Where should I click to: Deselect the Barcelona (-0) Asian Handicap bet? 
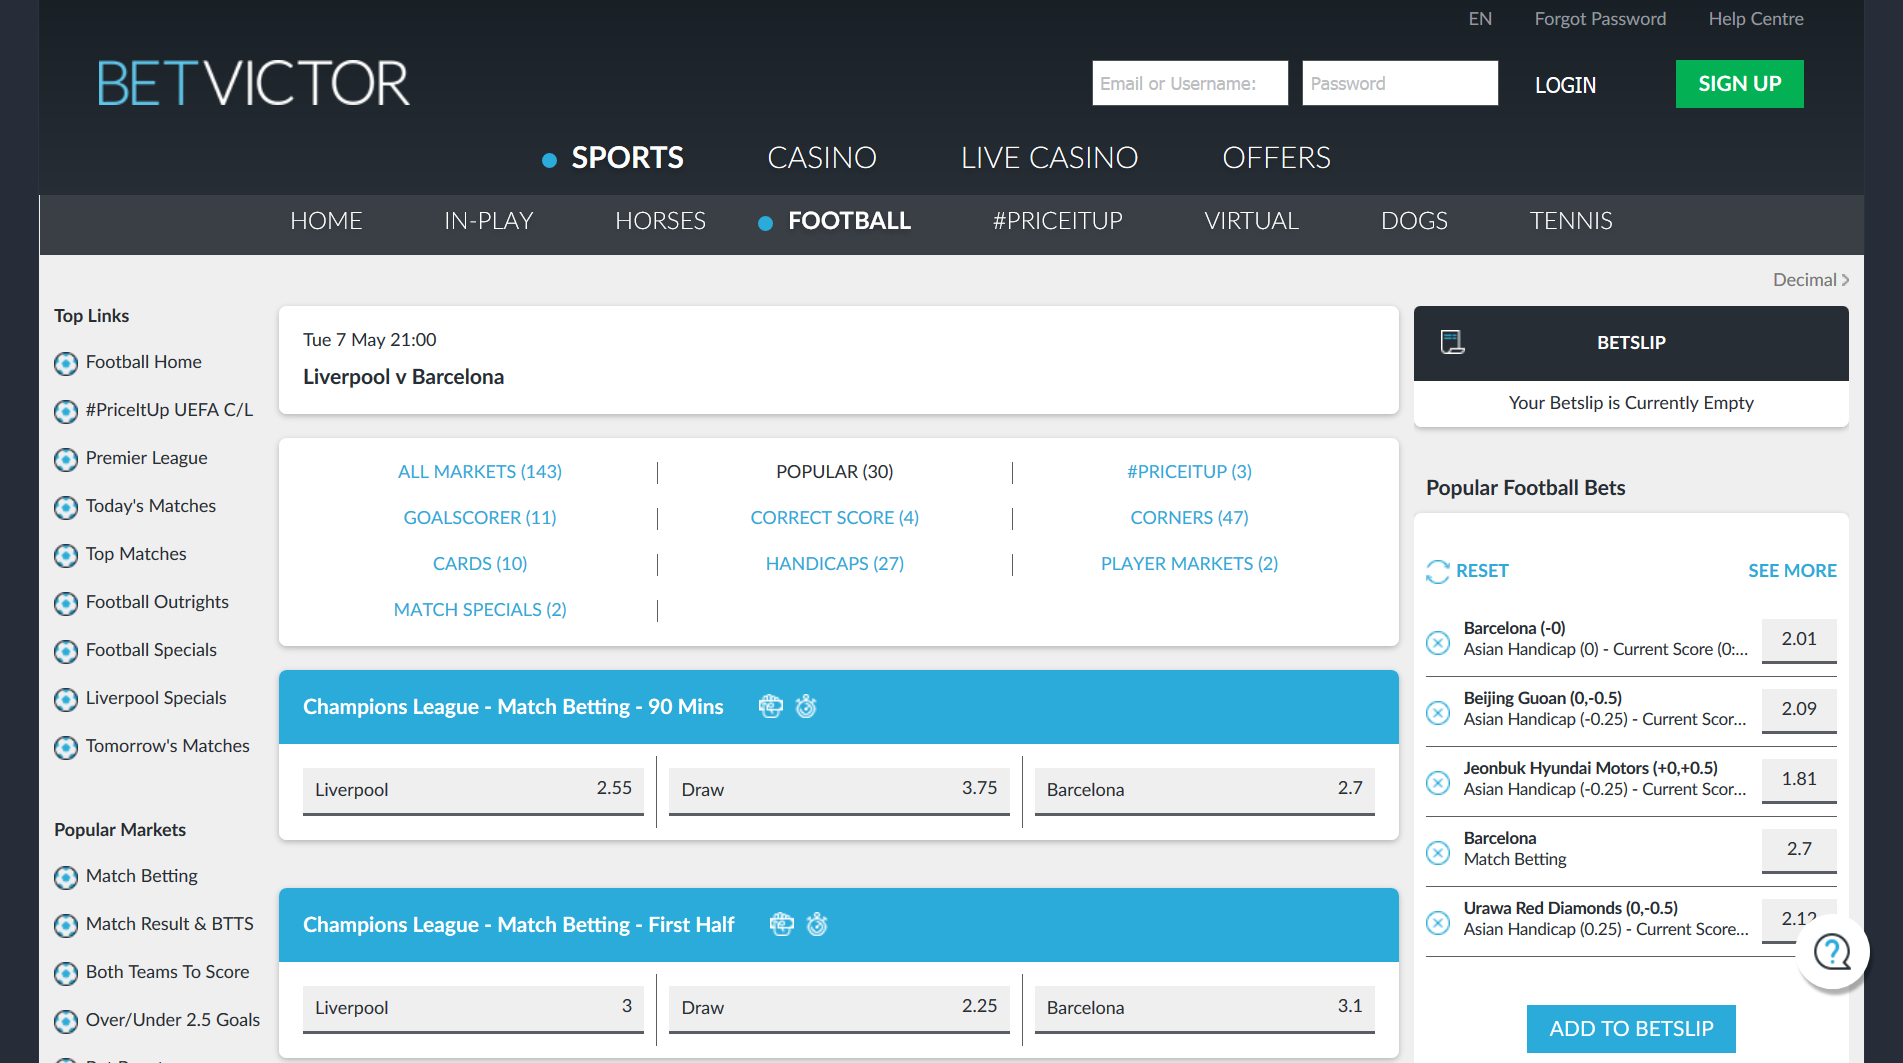coord(1438,642)
